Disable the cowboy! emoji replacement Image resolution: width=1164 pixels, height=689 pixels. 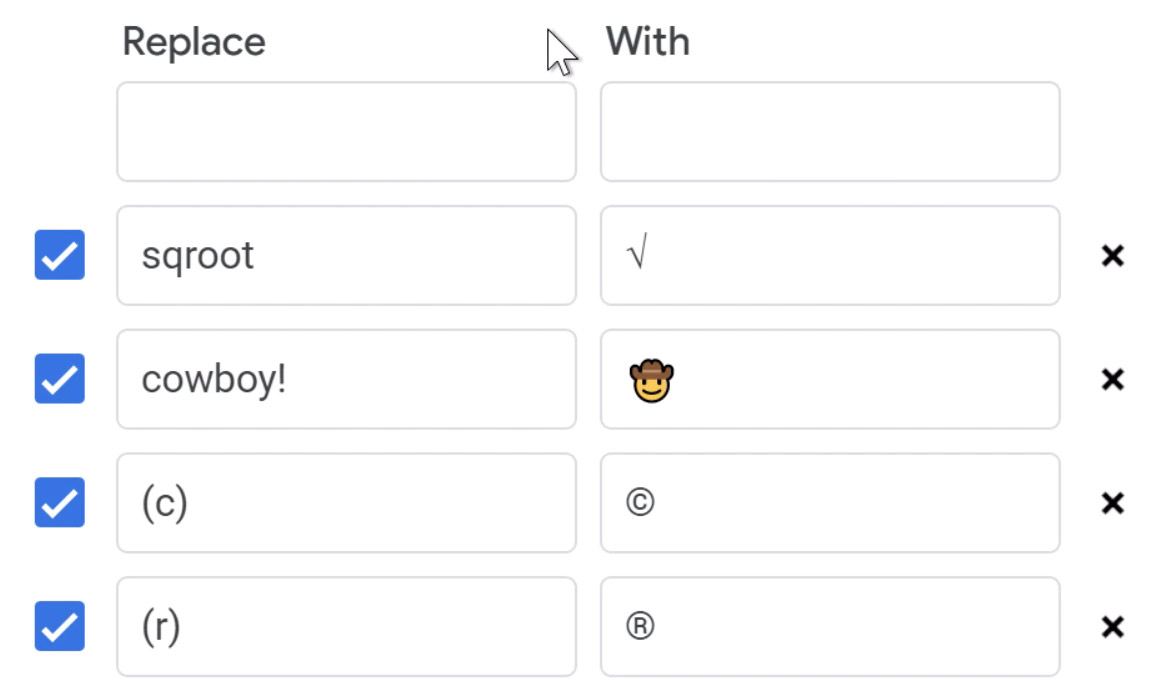pyautogui.click(x=59, y=380)
